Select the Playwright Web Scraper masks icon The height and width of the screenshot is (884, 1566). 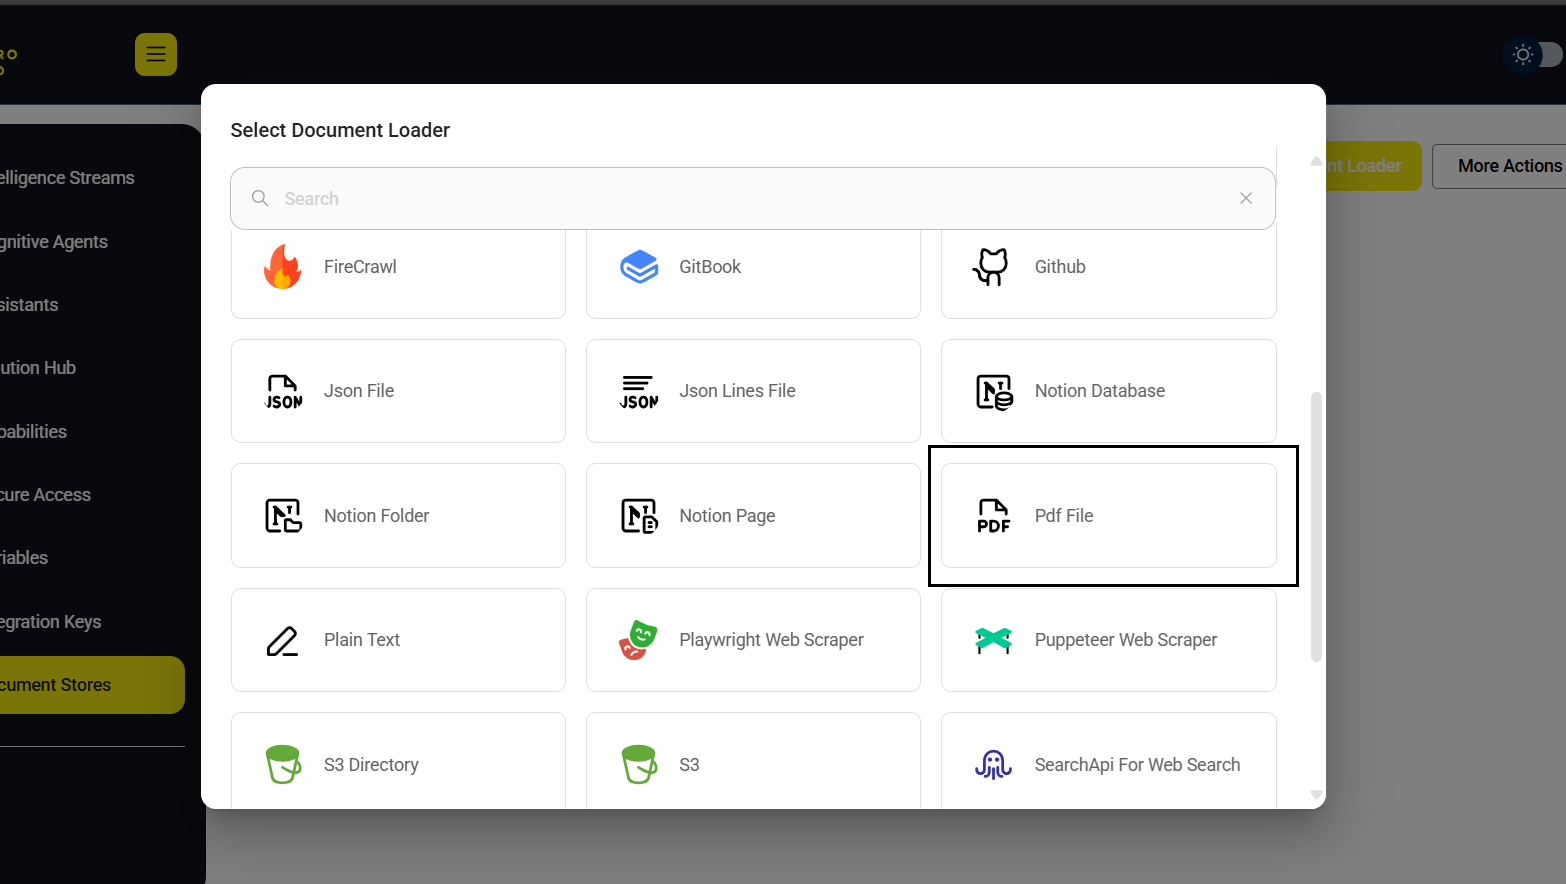click(x=638, y=640)
